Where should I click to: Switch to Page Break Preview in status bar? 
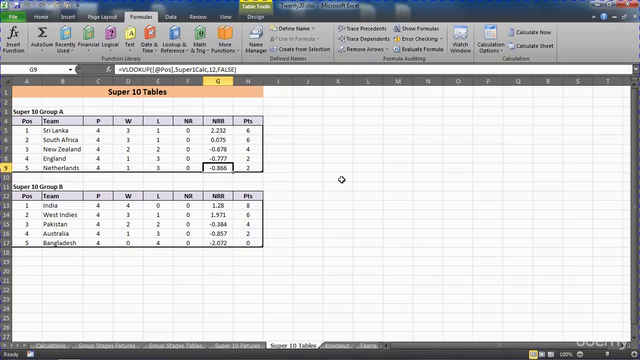pyautogui.click(x=551, y=354)
